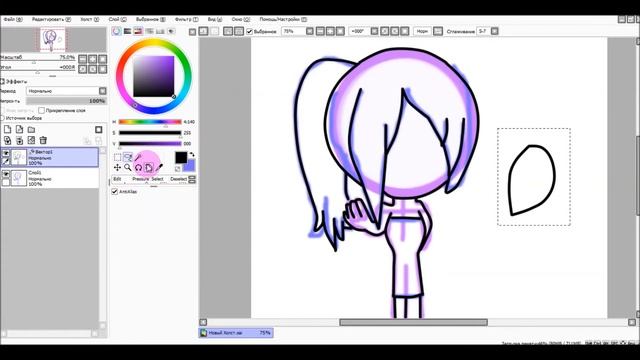Collapse the Эффекты section expander
This screenshot has width=640, height=360.
(2, 81)
